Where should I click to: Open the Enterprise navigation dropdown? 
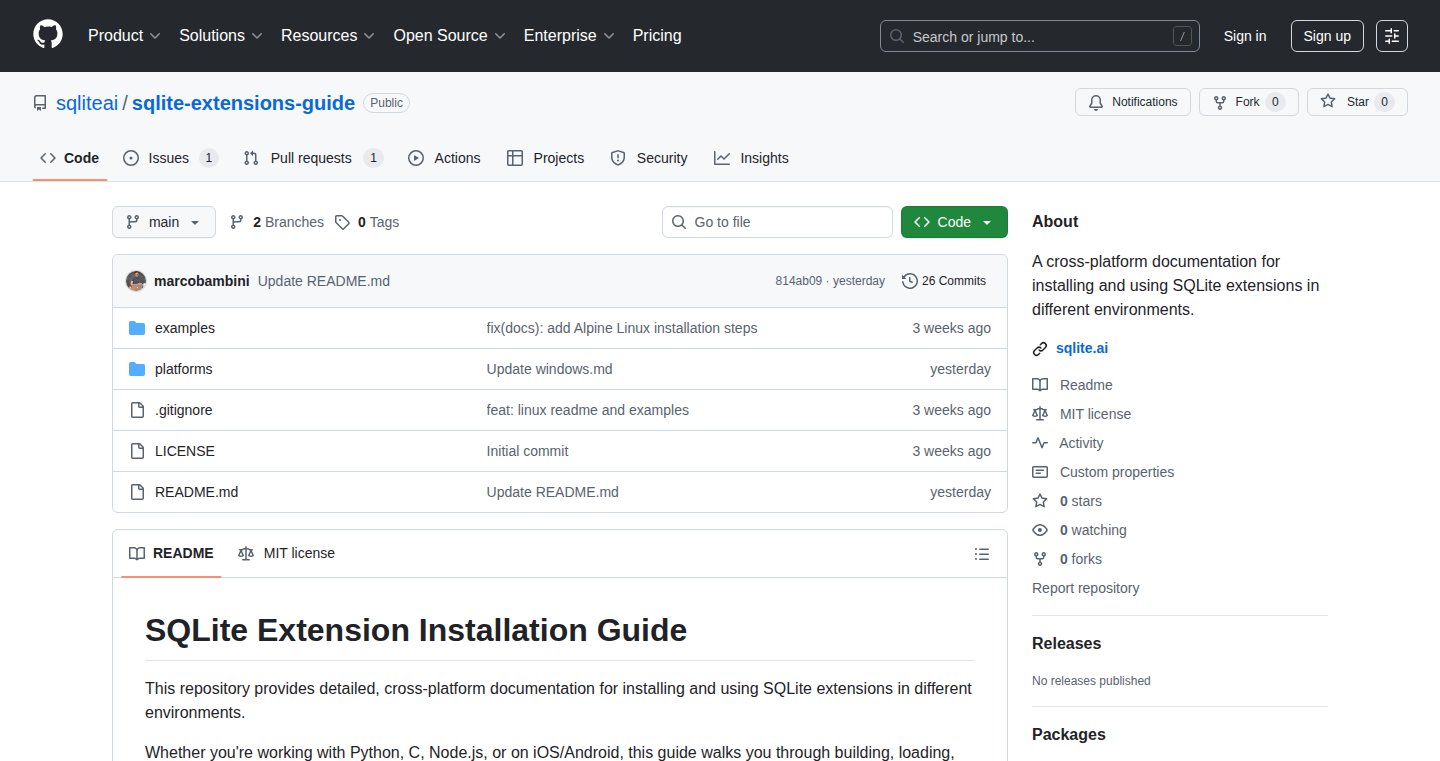pyautogui.click(x=569, y=36)
